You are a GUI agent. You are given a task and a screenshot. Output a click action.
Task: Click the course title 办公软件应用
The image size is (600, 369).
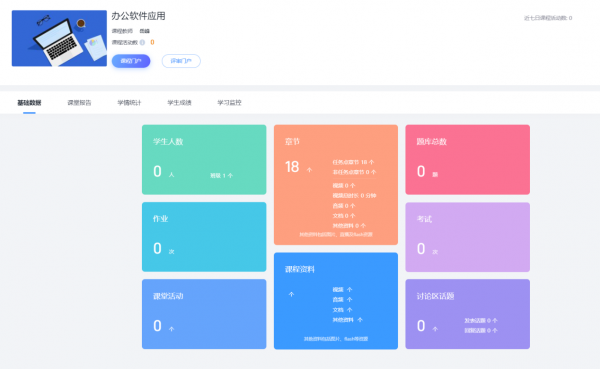138,16
